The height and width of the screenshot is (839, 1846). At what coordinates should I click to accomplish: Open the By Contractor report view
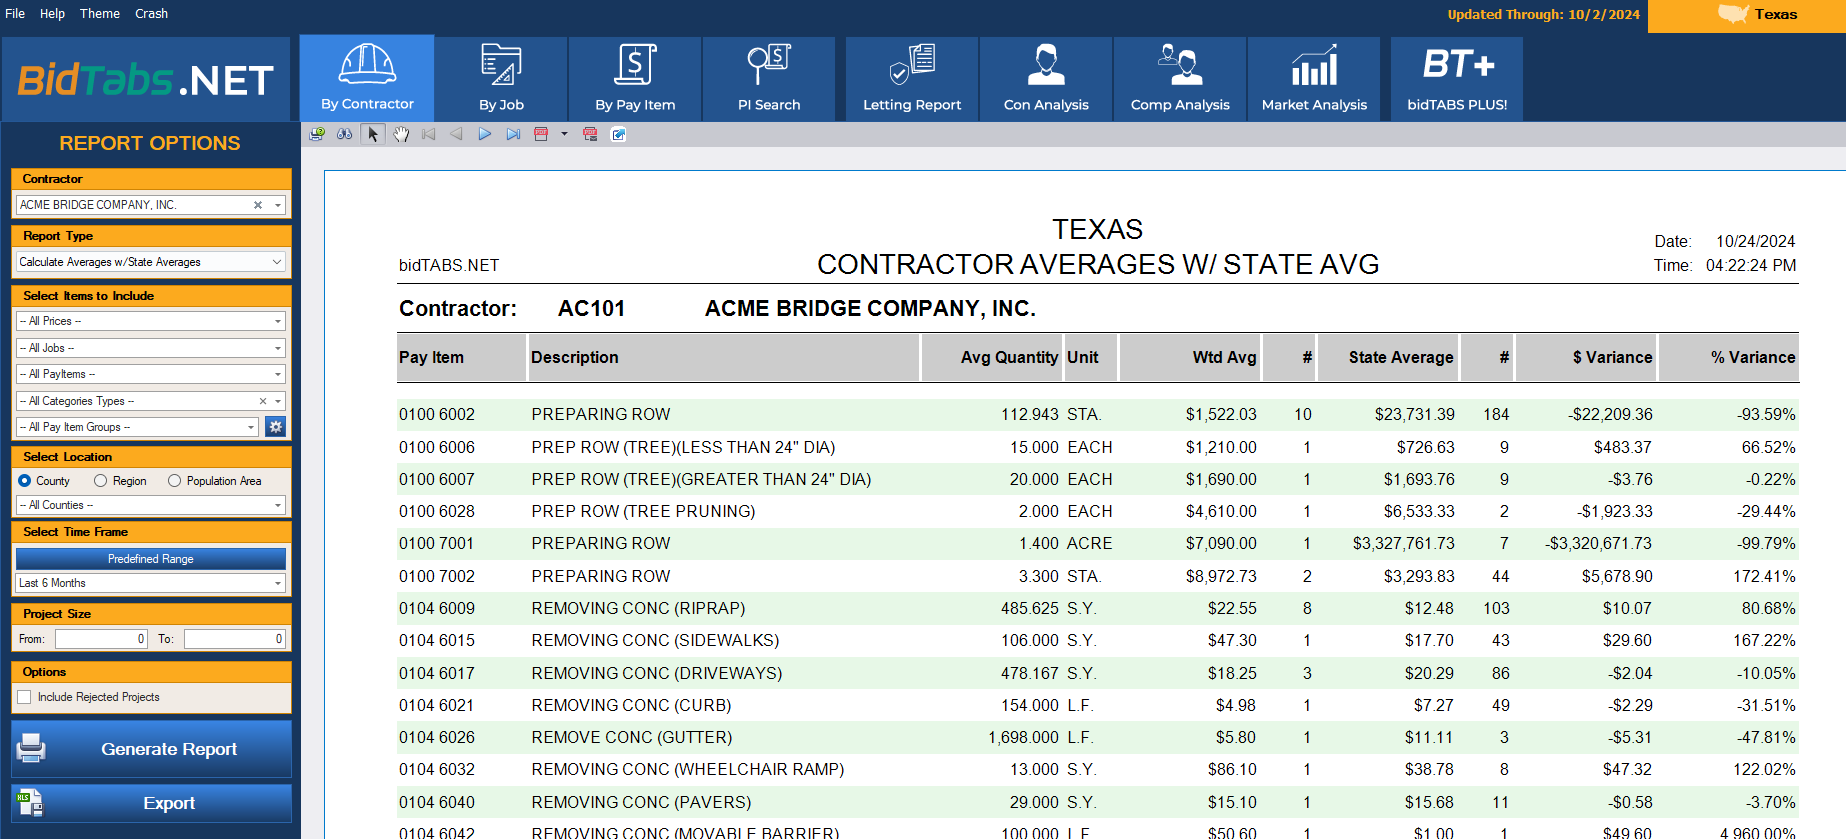[367, 78]
